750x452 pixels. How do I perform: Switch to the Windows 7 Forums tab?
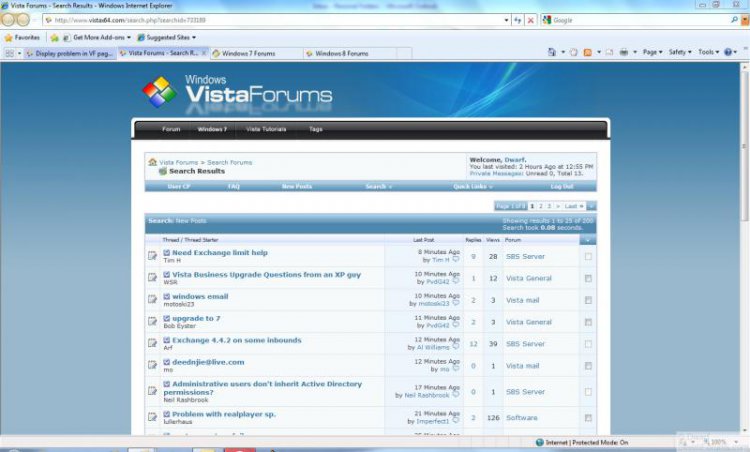pyautogui.click(x=256, y=53)
